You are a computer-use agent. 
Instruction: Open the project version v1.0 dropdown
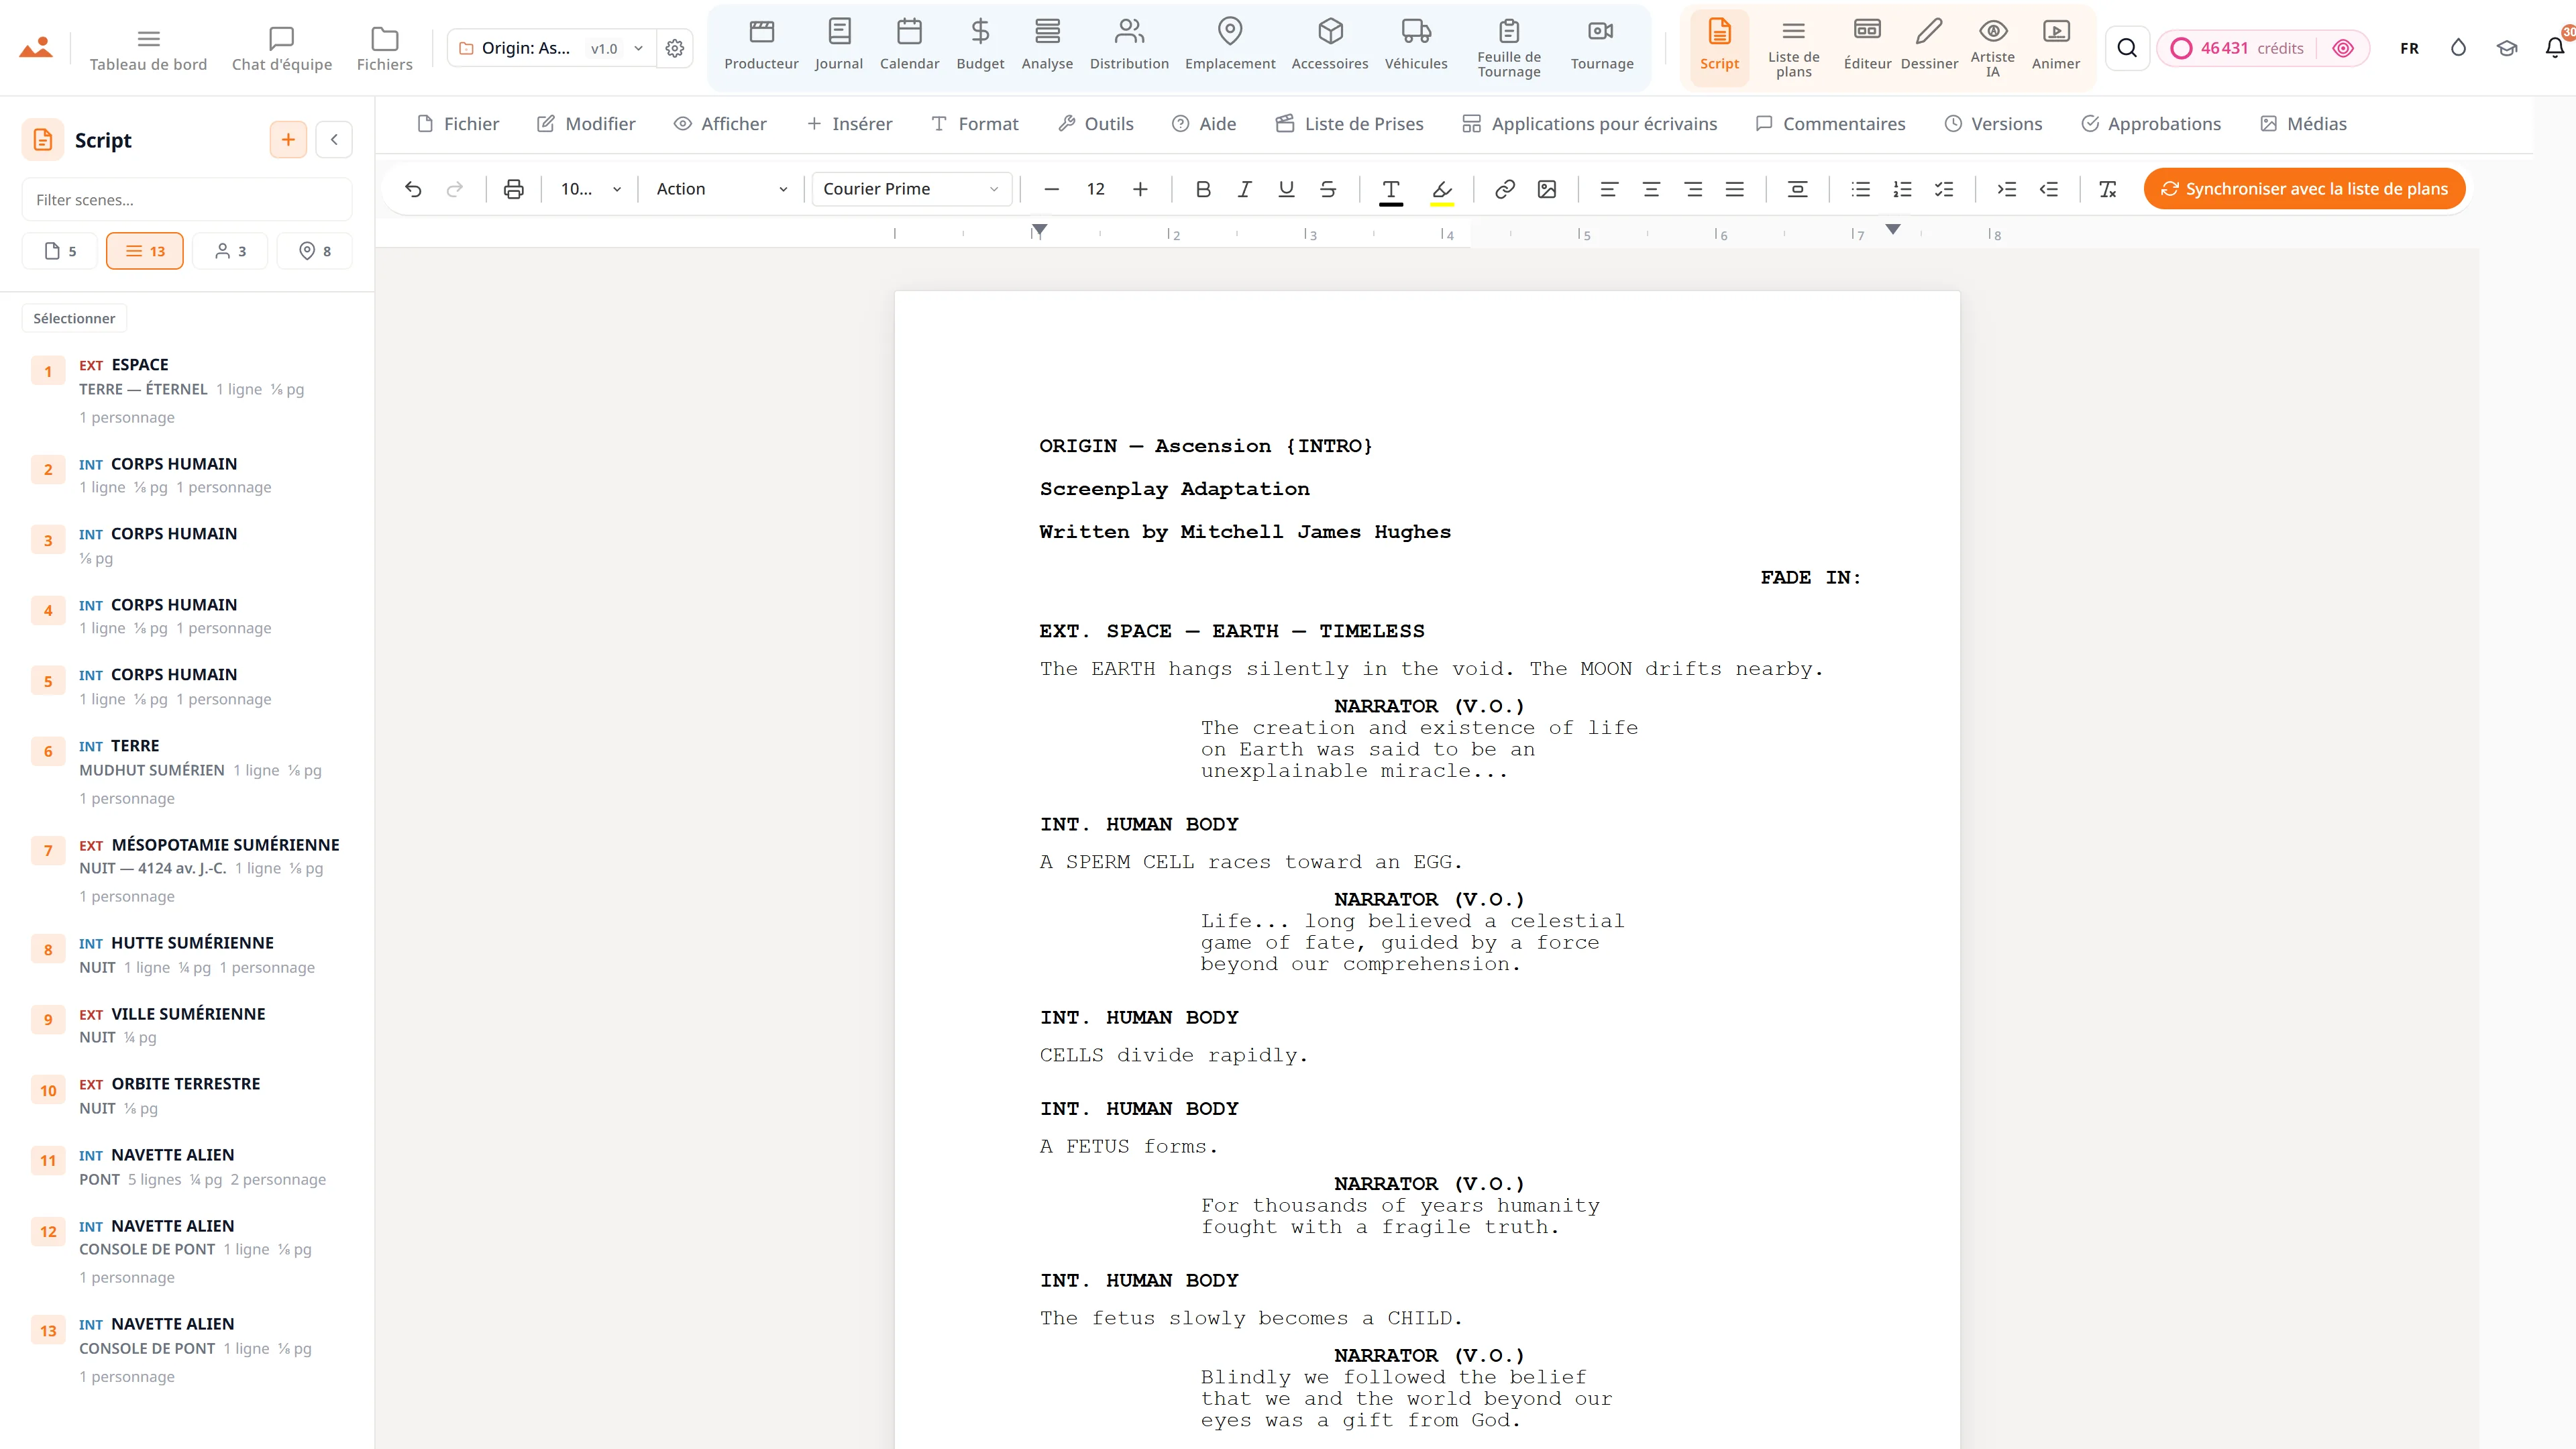616,48
